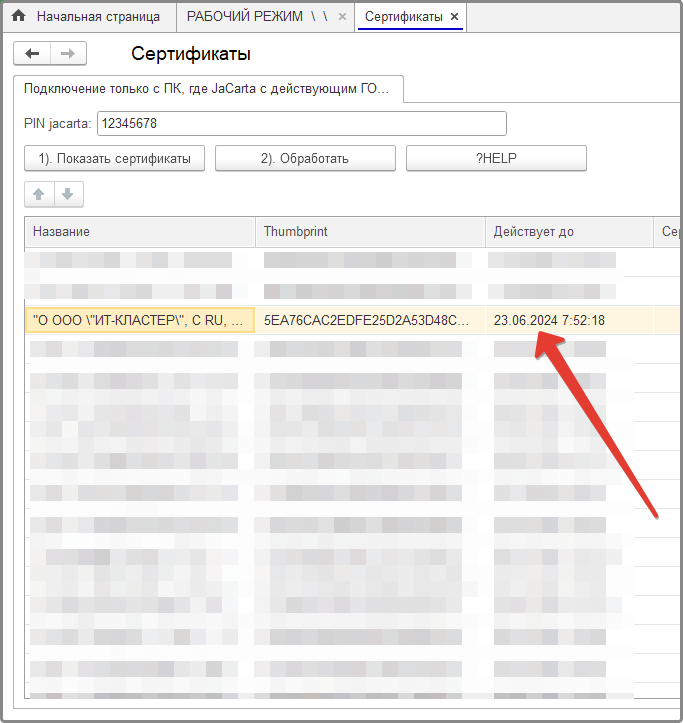Image resolution: width=683 pixels, height=723 pixels.
Task: Open the Подключение только с ПК page tab
Action: tap(208, 89)
